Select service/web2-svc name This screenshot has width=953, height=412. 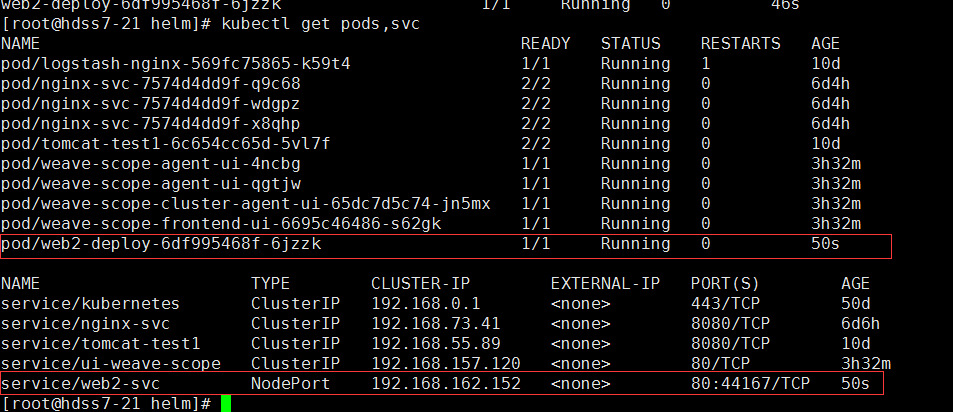[80, 384]
